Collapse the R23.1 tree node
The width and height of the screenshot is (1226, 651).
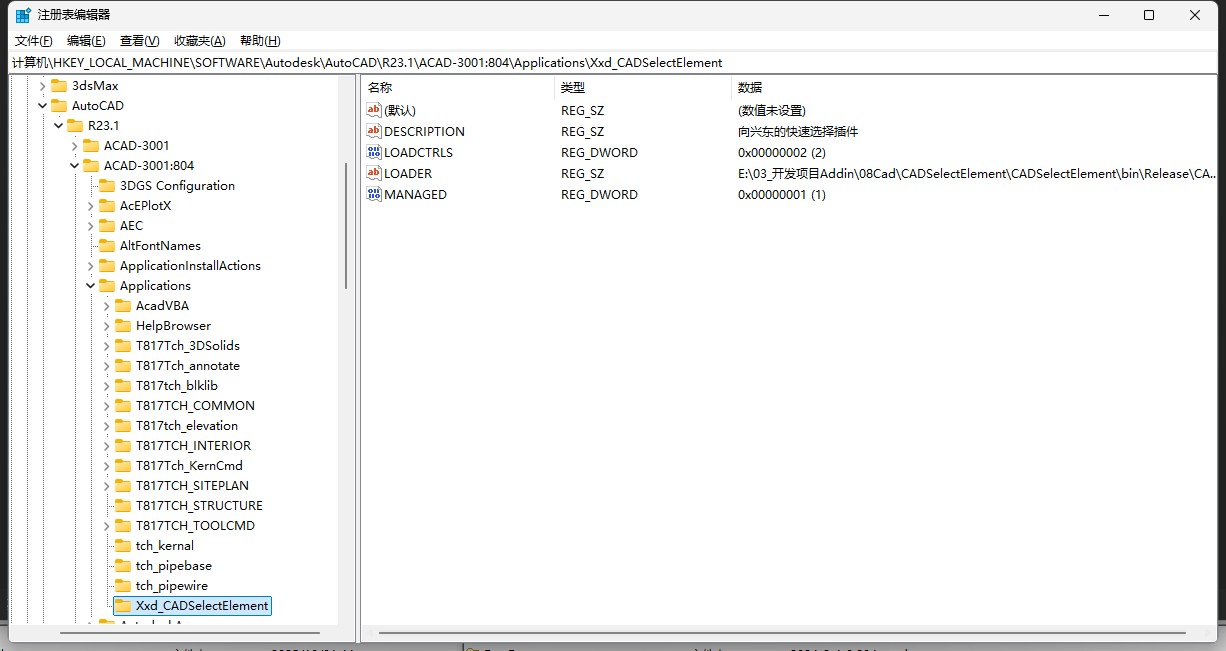tap(59, 126)
